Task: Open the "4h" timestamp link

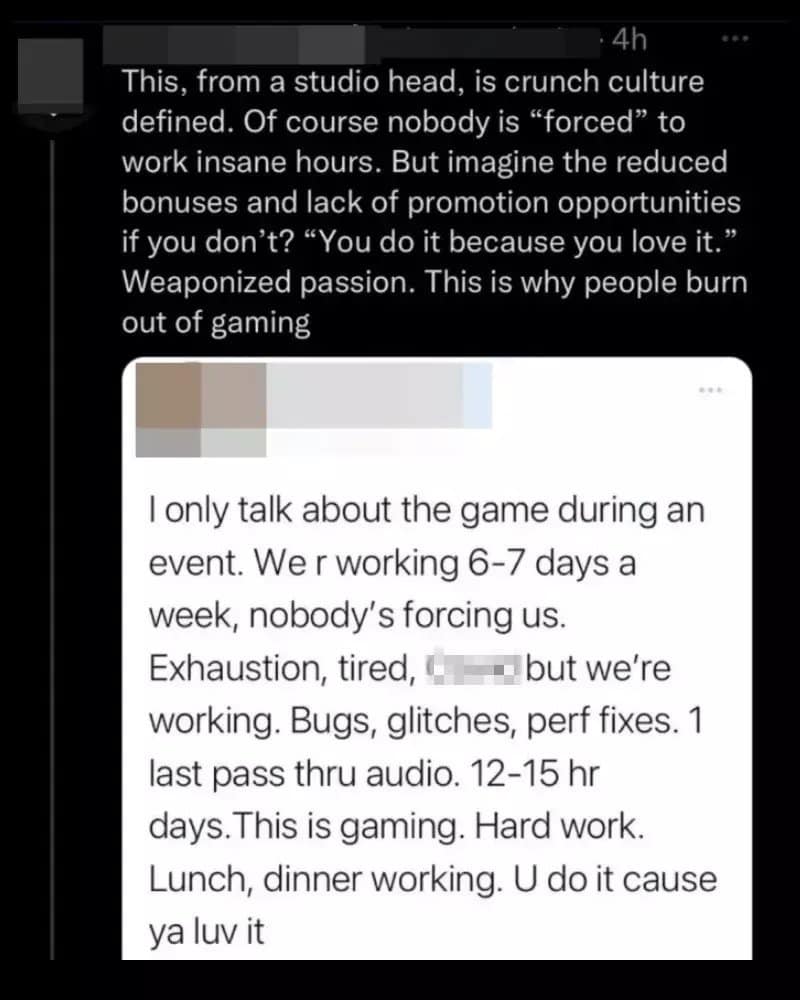Action: click(x=628, y=41)
